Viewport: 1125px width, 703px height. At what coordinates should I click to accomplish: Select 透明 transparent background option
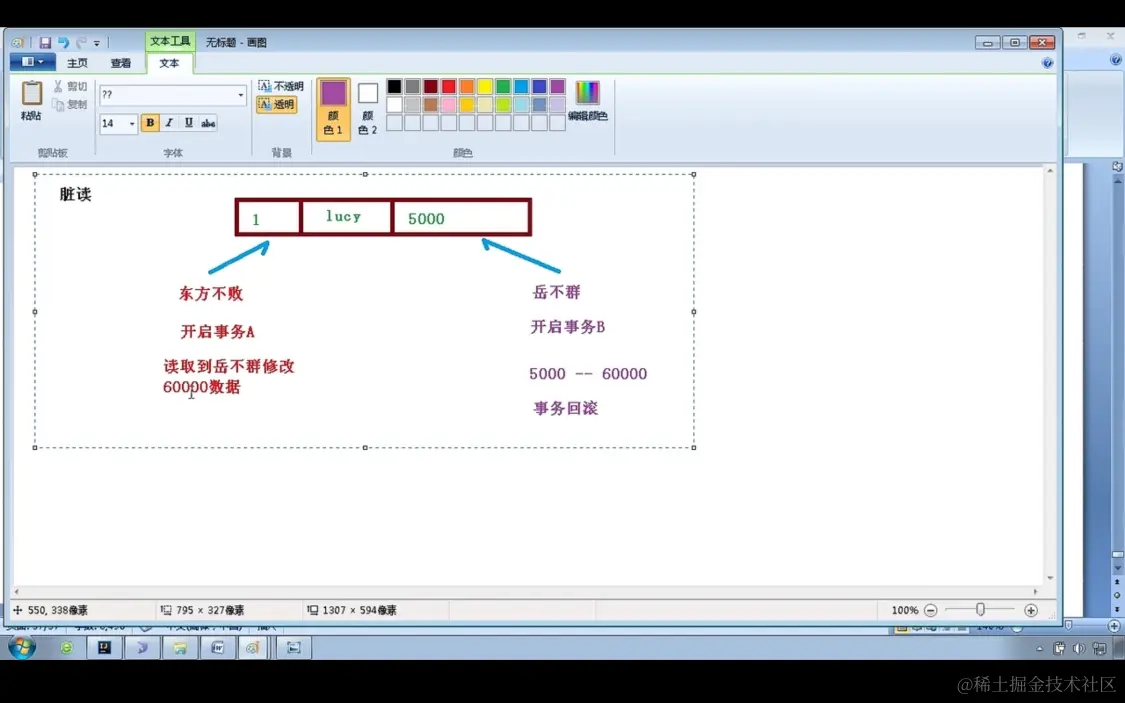pos(276,105)
